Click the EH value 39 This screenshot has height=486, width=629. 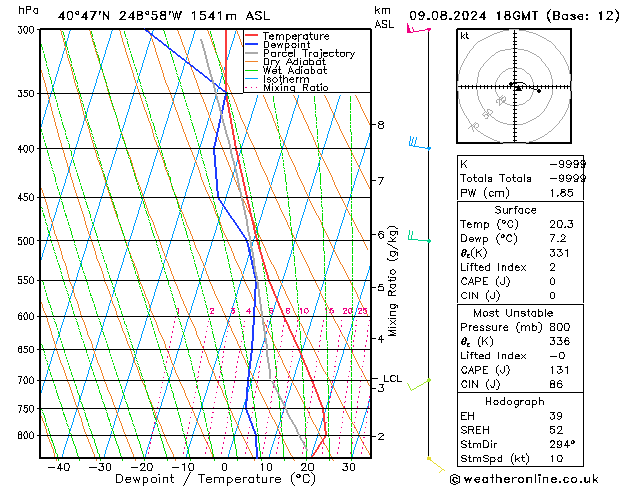[556, 416]
